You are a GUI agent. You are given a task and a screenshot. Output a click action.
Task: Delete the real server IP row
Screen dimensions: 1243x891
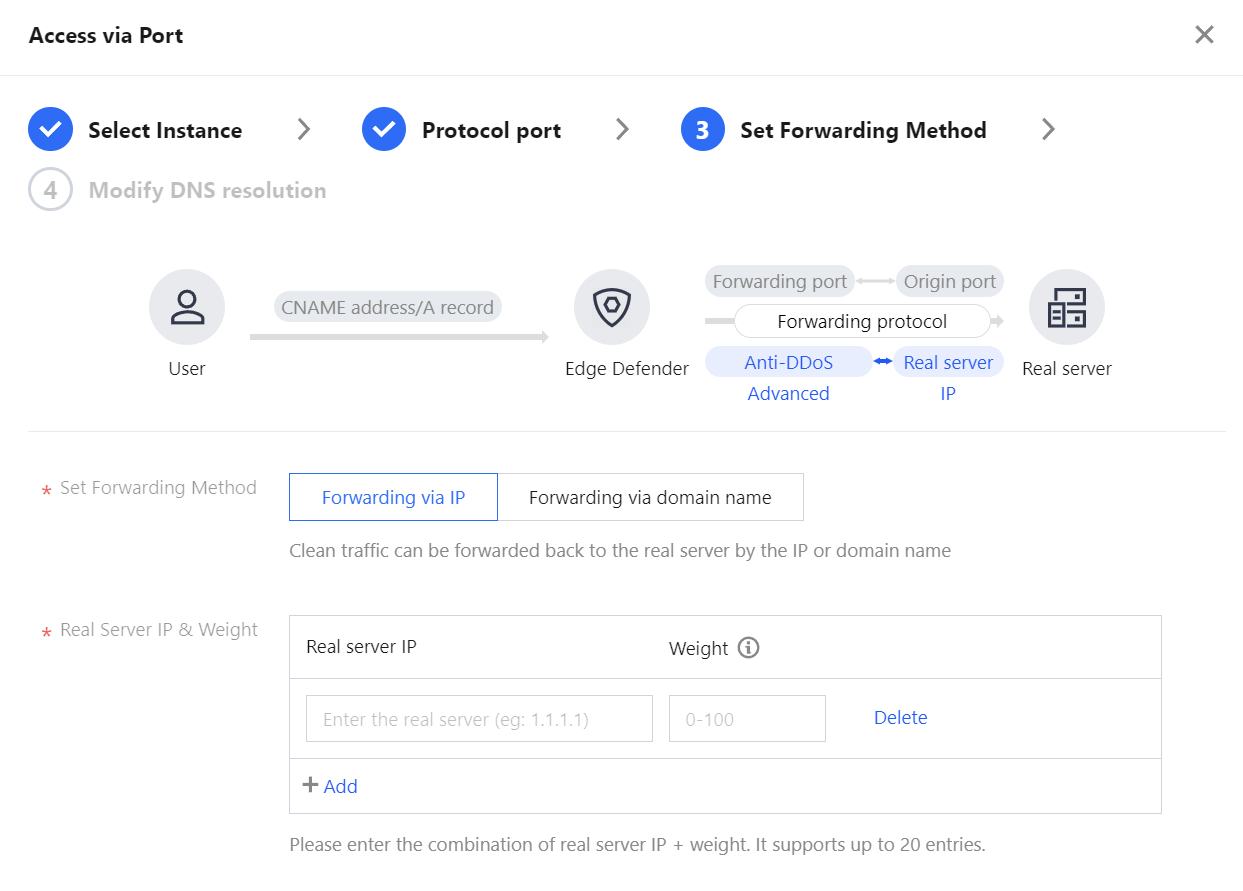(900, 718)
